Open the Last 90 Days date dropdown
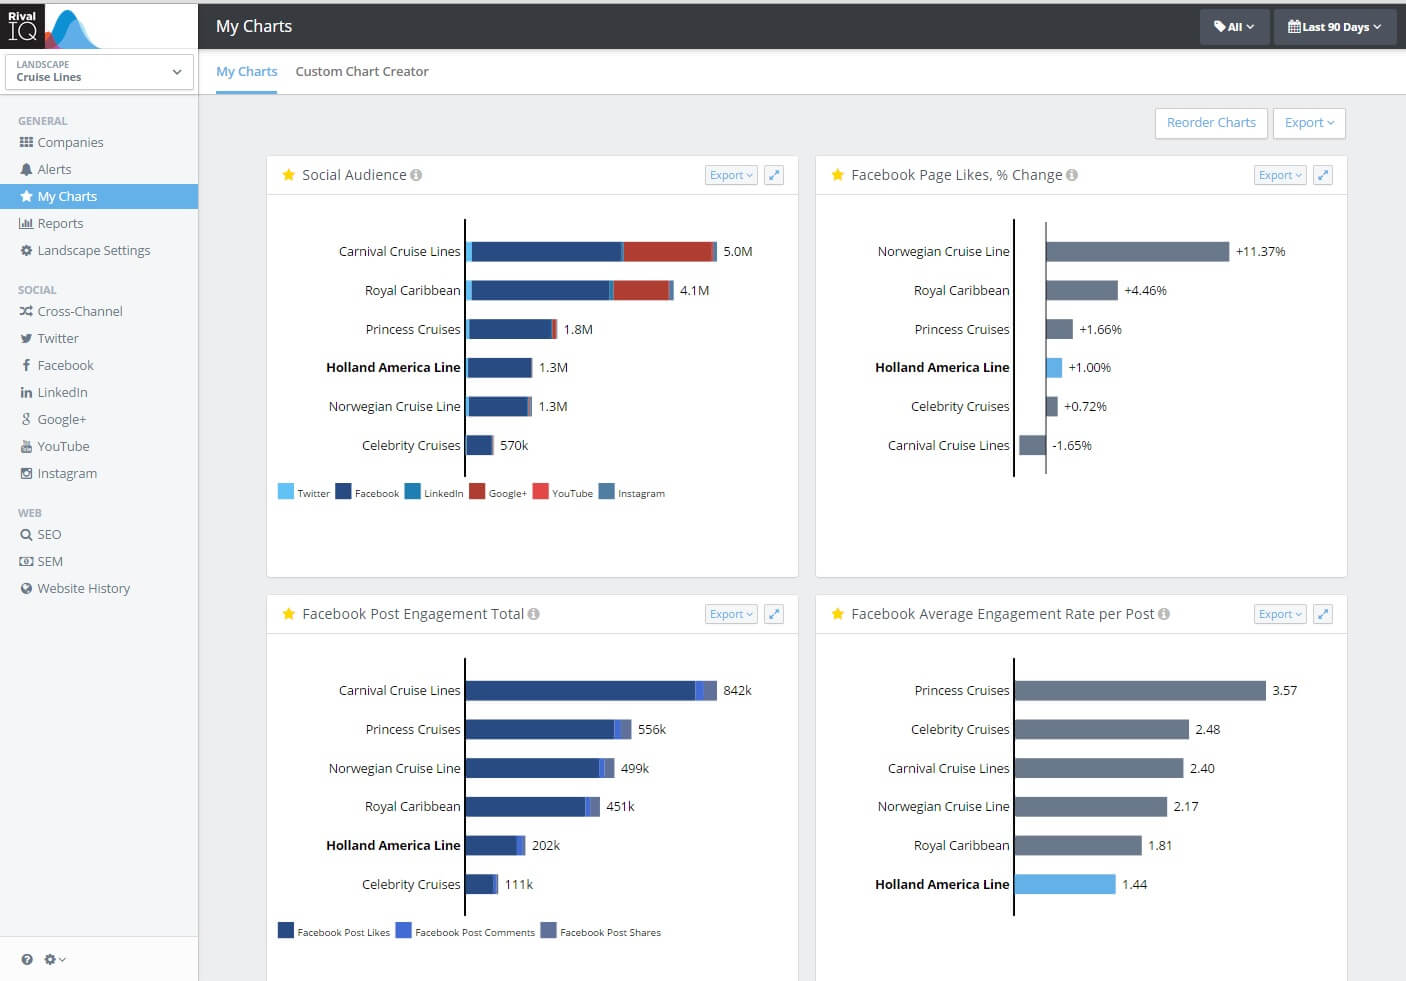Image resolution: width=1406 pixels, height=981 pixels. point(1335,27)
